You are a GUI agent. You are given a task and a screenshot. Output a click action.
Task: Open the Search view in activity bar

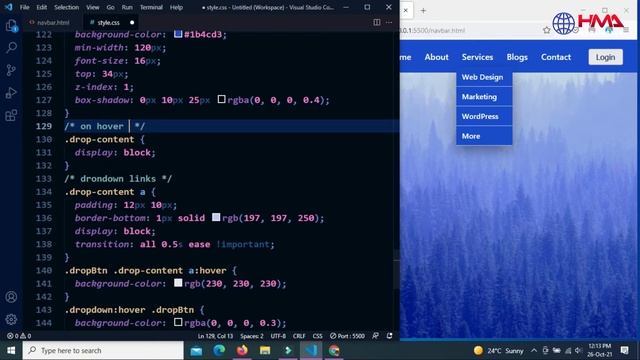tap(11, 48)
